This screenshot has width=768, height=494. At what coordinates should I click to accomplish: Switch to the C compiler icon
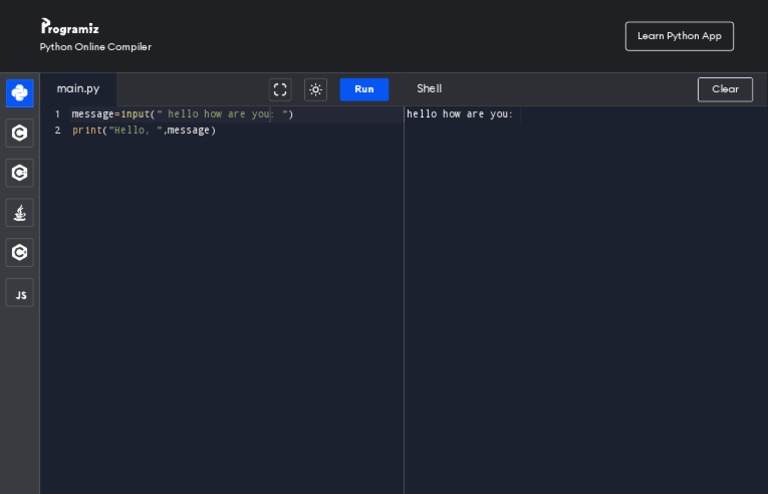20,133
